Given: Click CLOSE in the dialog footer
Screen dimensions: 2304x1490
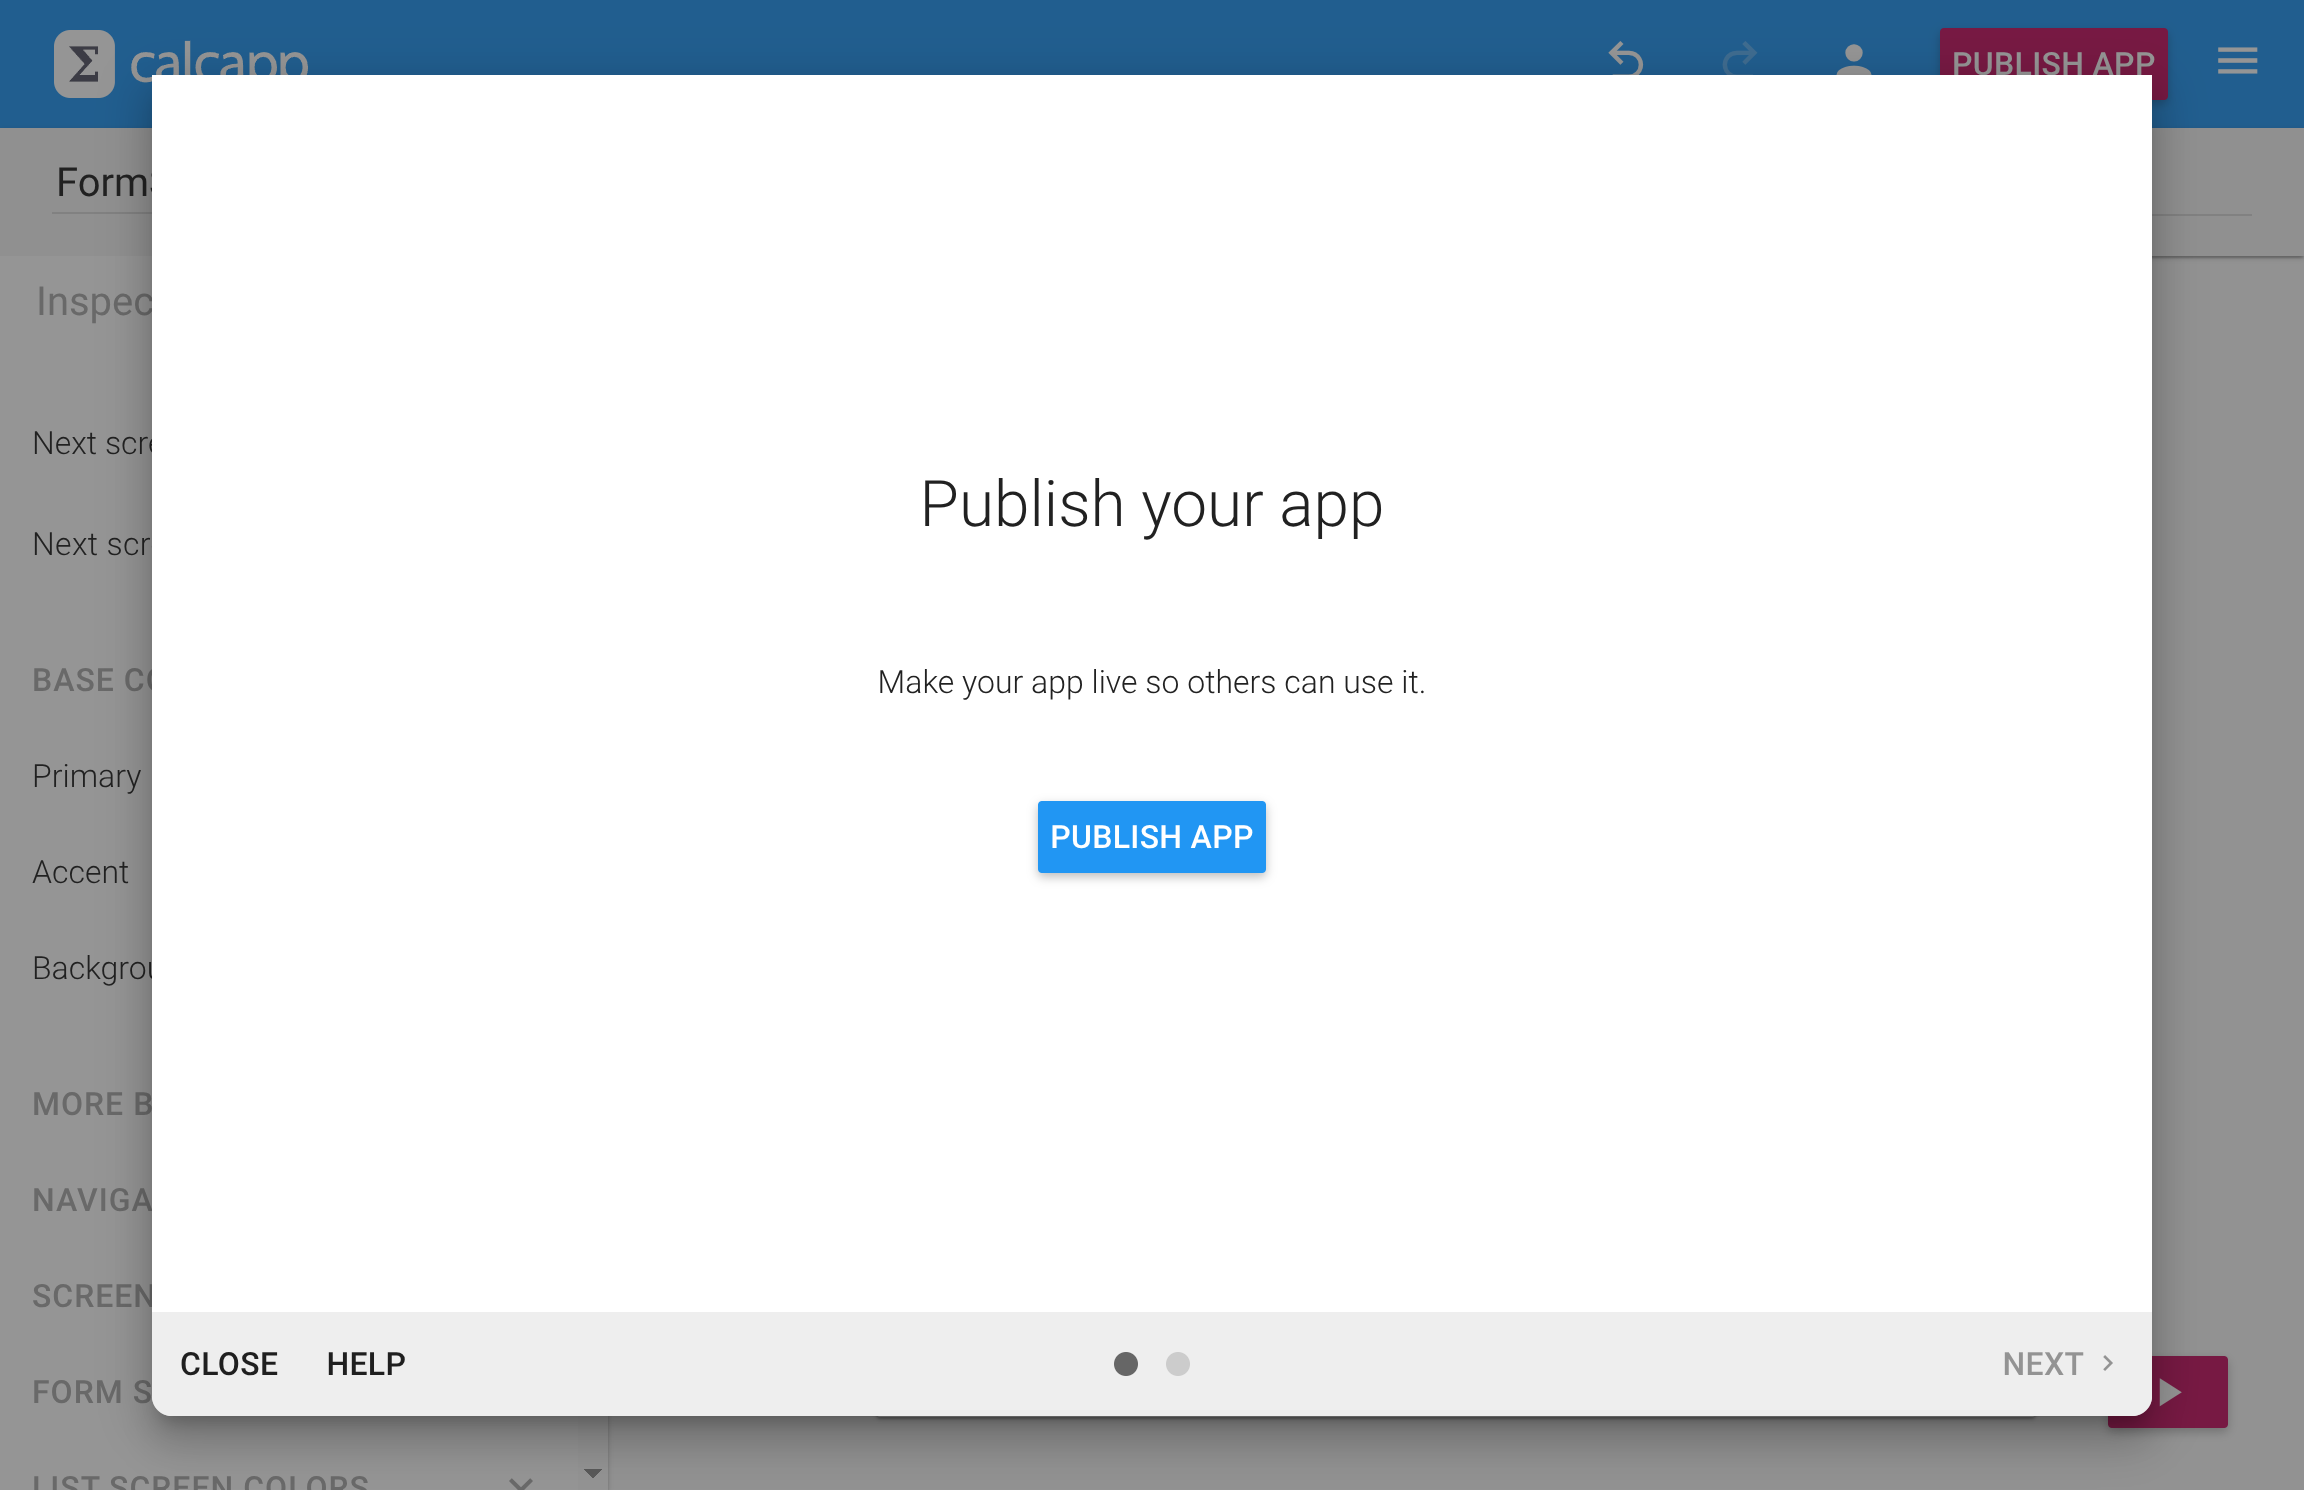Looking at the screenshot, I should 229,1364.
